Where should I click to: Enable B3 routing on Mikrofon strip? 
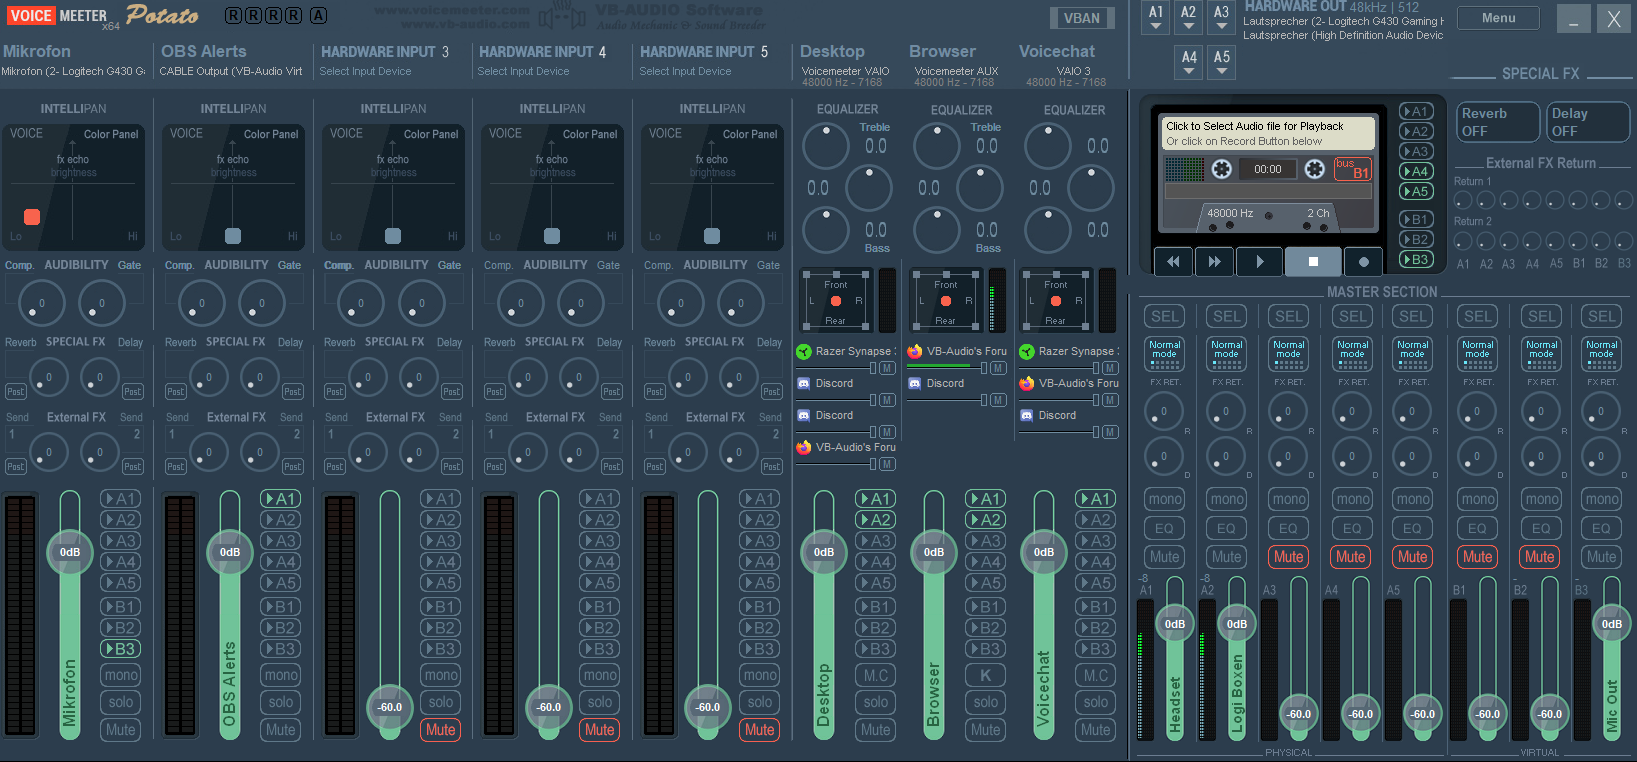click(121, 649)
